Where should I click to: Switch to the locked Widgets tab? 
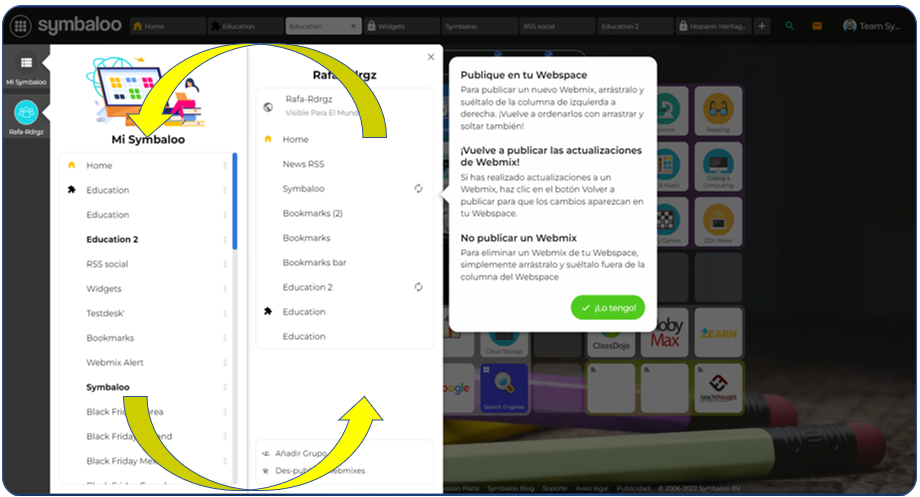[x=402, y=26]
